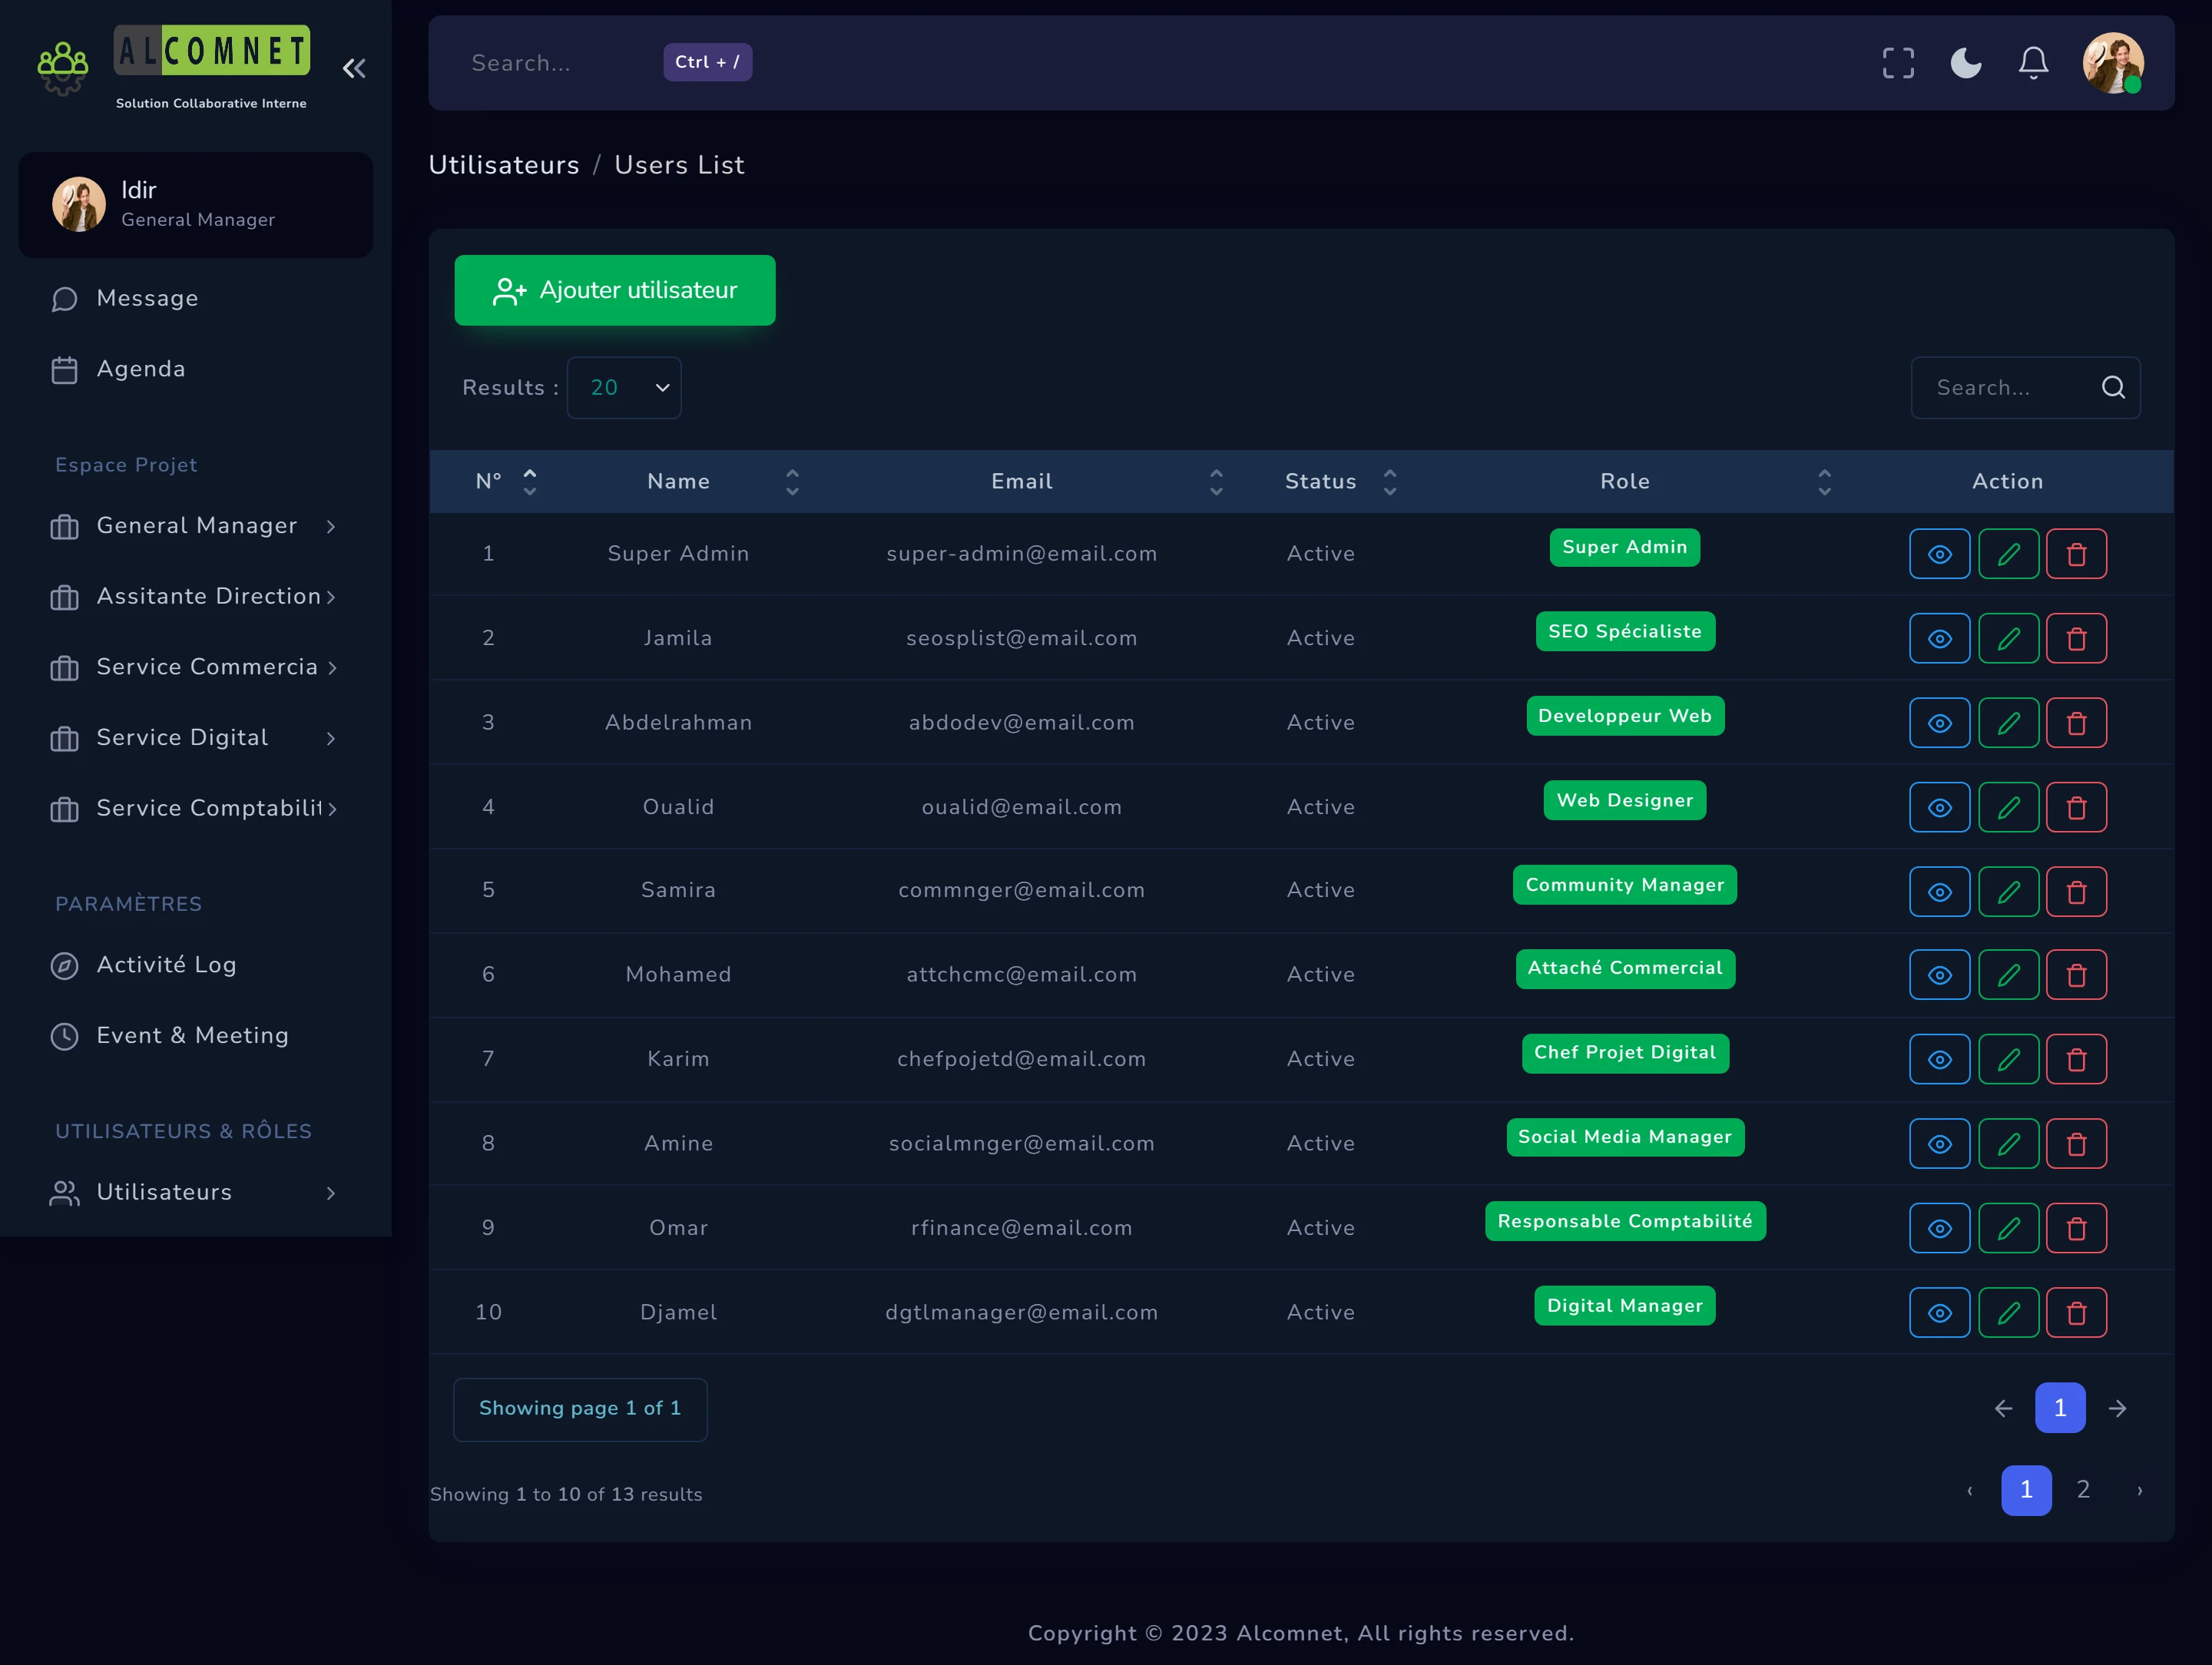Screen dimensions: 2212x1665
Task: Delete user Jamila with trash icon
Action: click(x=2076, y=638)
